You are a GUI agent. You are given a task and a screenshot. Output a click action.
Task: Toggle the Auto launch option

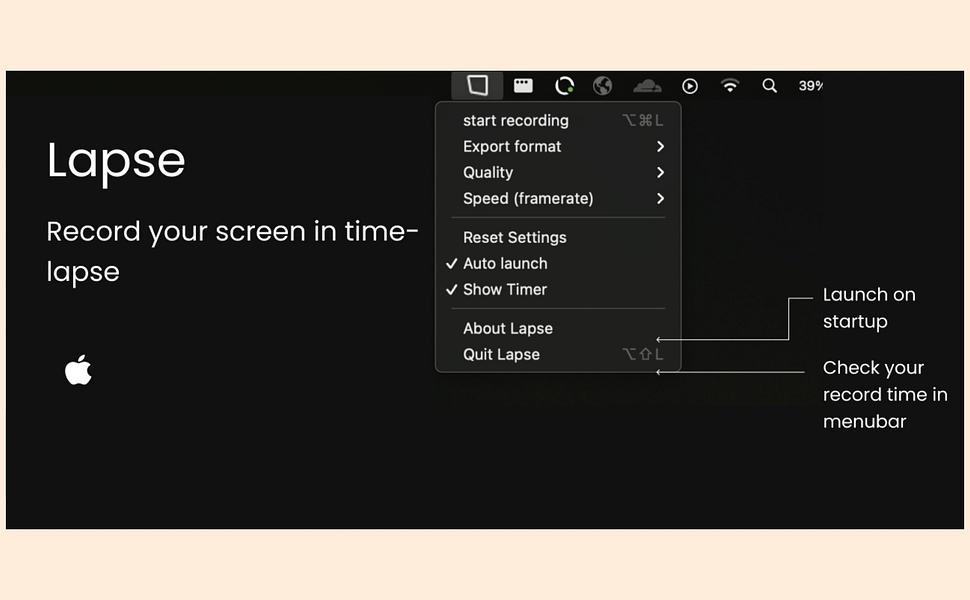[x=558, y=264]
